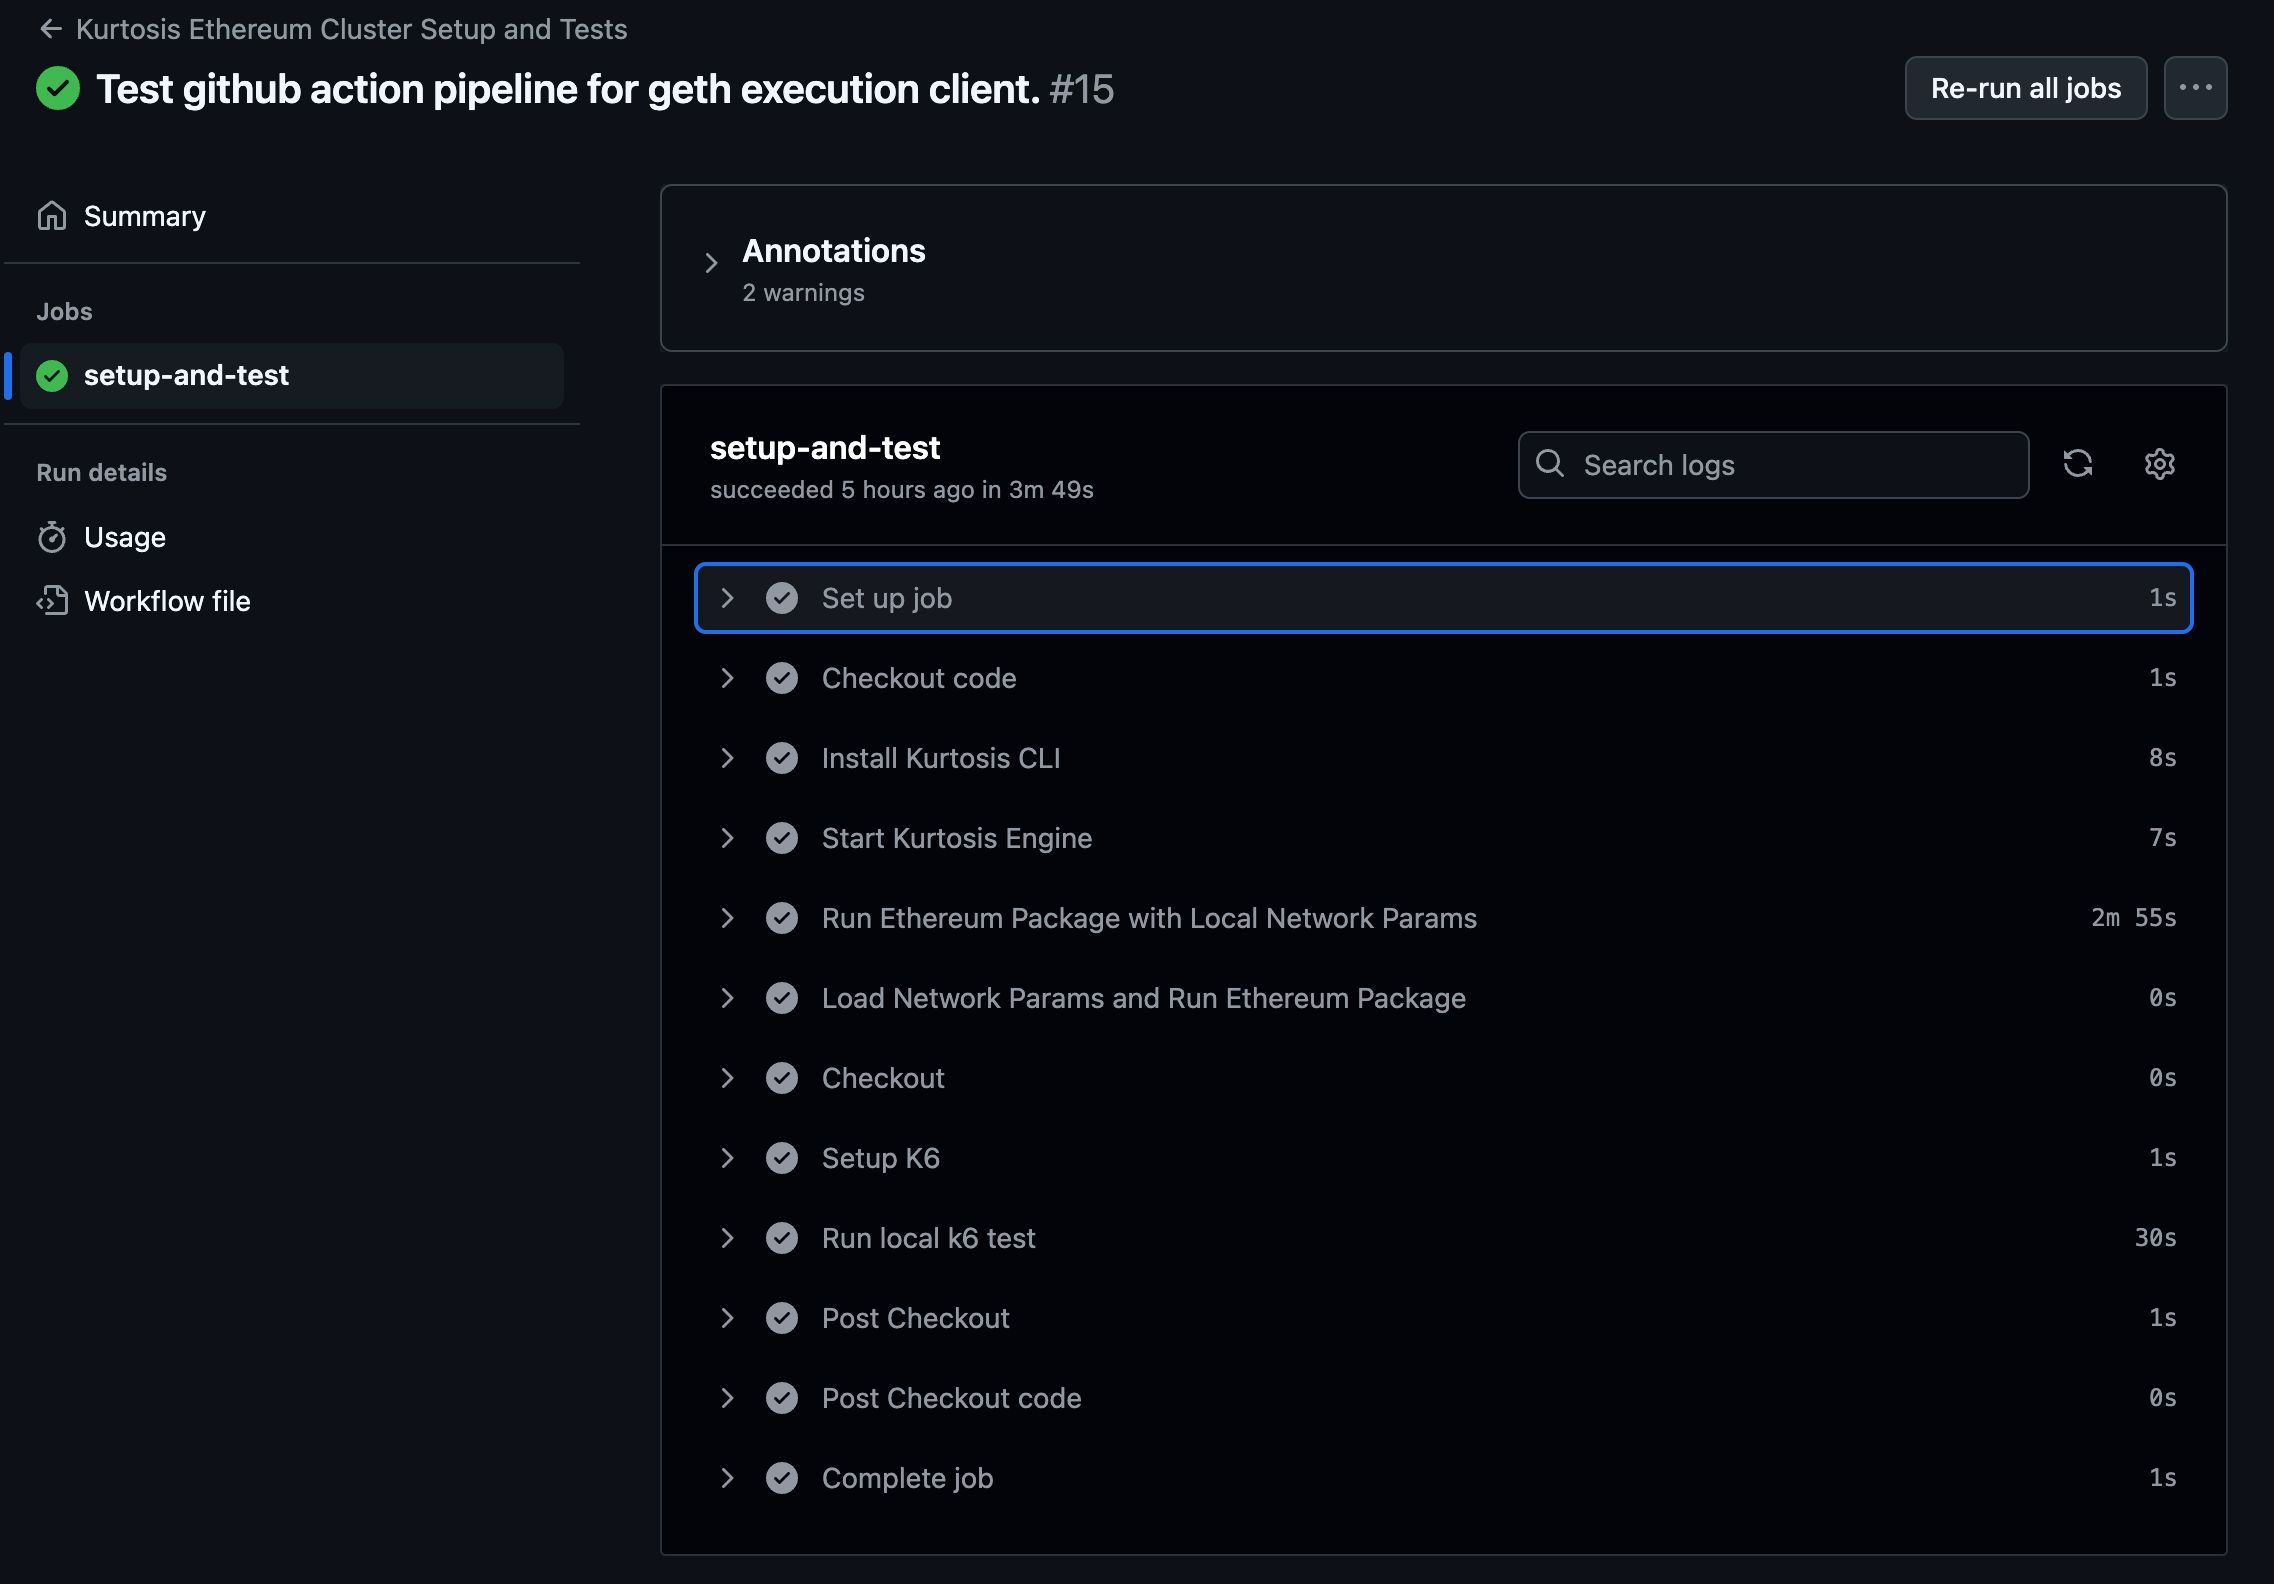Click the 'succeeded 5 hours ago in 3m 49s' text
Viewport: 2274px width, 1584px height.
click(x=901, y=490)
